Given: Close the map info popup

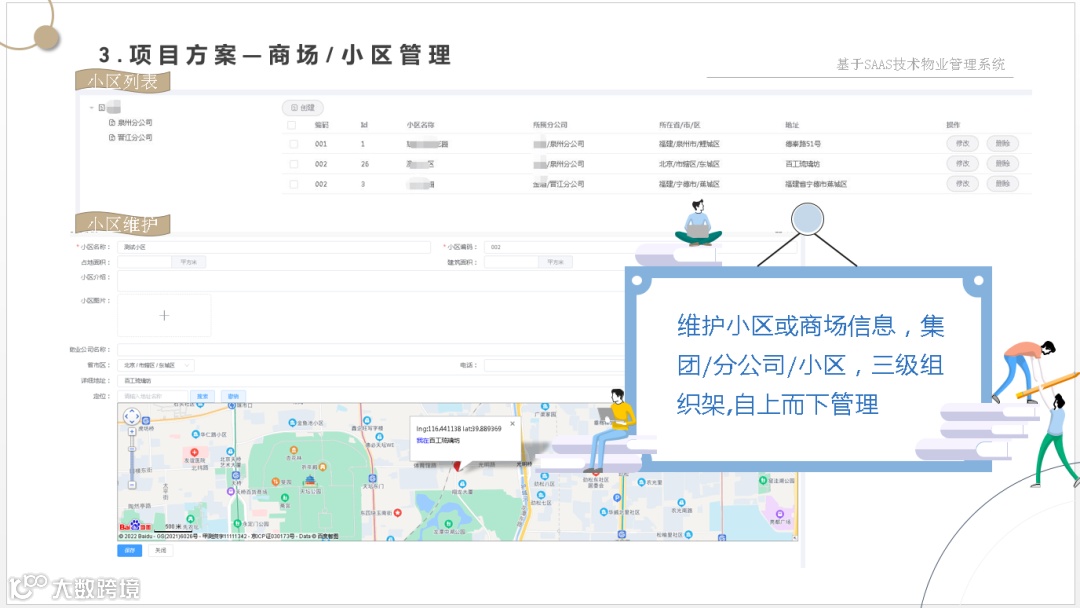Looking at the screenshot, I should pyautogui.click(x=512, y=424).
